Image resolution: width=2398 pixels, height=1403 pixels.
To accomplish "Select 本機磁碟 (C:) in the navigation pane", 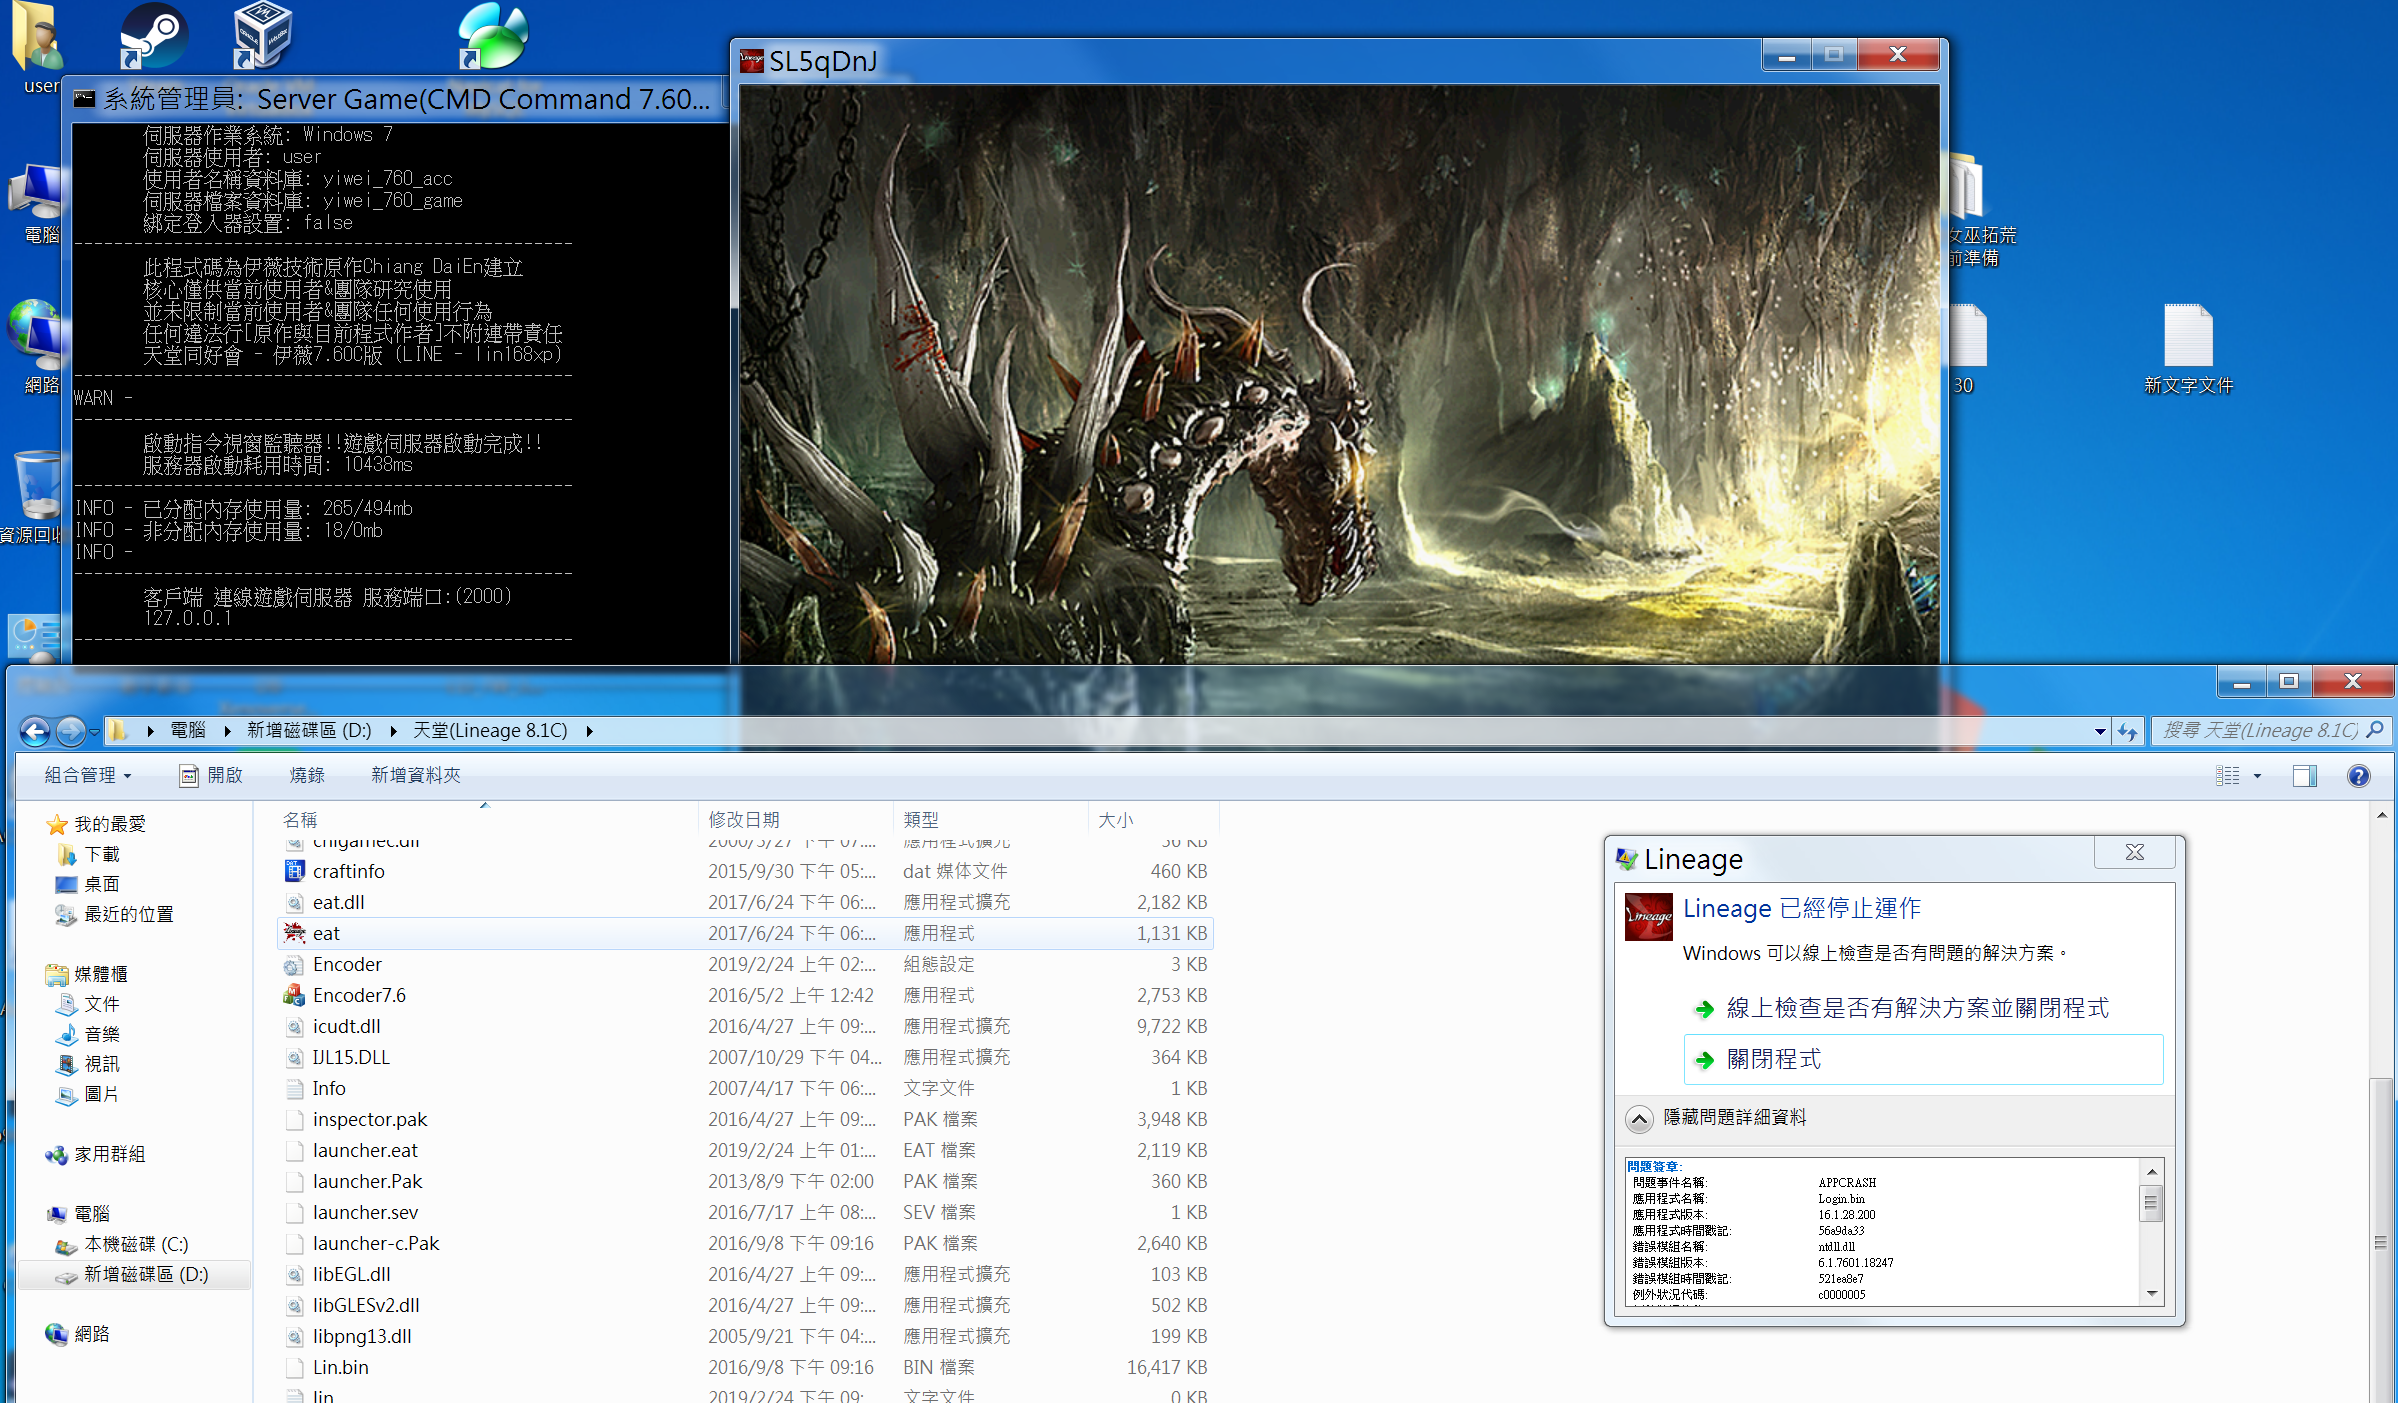I will 136,1244.
